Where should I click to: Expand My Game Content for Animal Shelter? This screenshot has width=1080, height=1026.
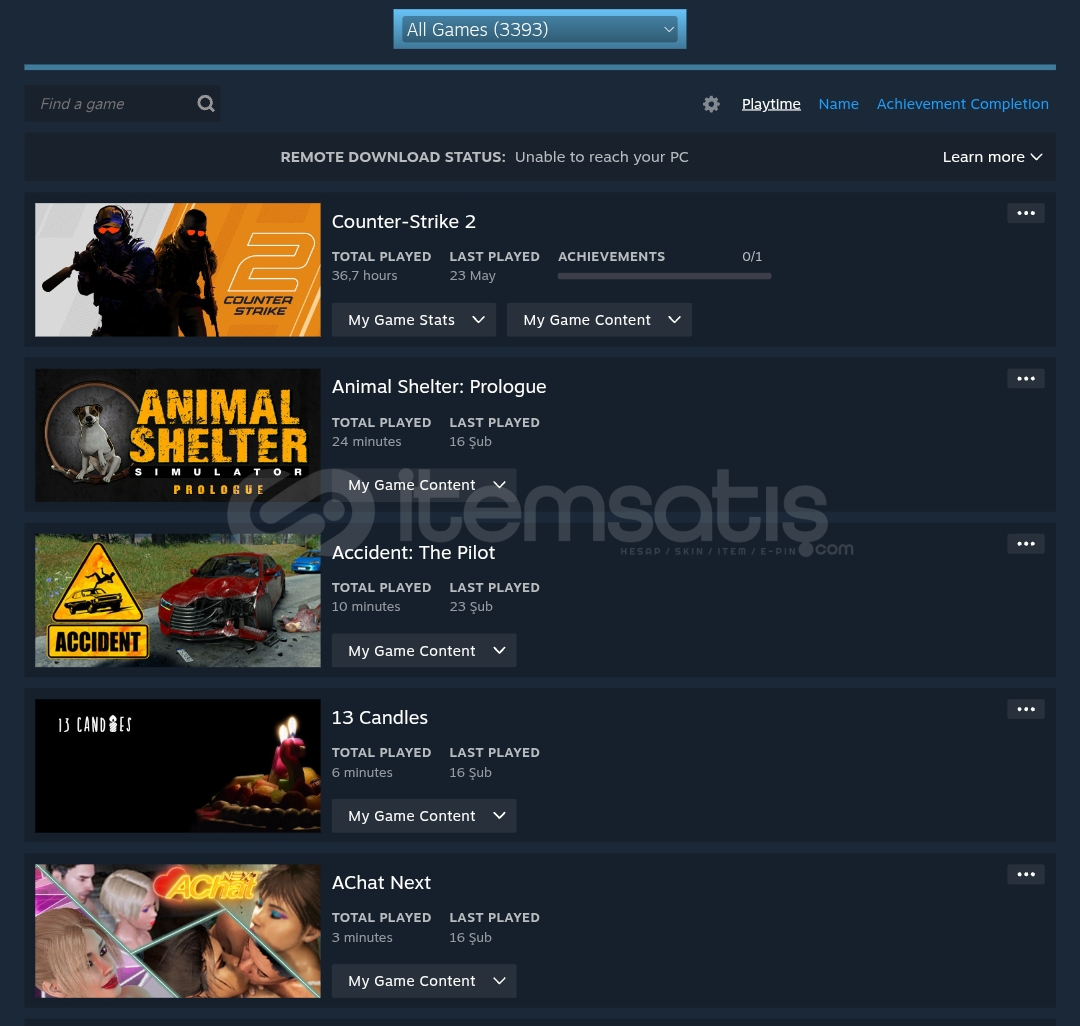424,485
